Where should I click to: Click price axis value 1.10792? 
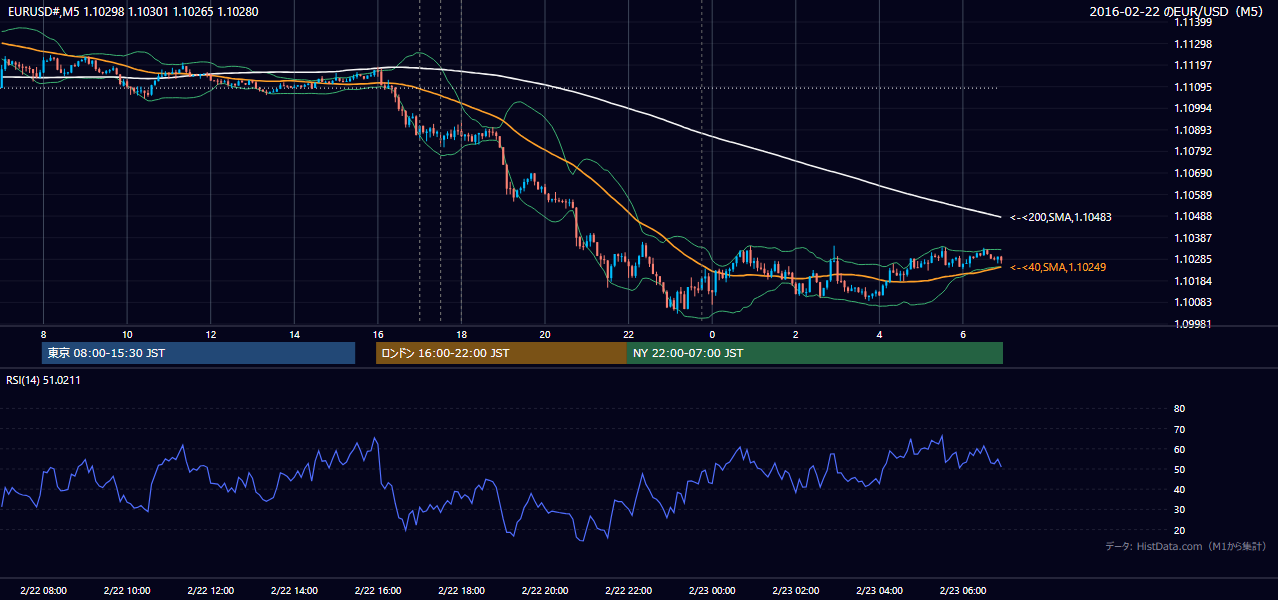(x=1194, y=151)
